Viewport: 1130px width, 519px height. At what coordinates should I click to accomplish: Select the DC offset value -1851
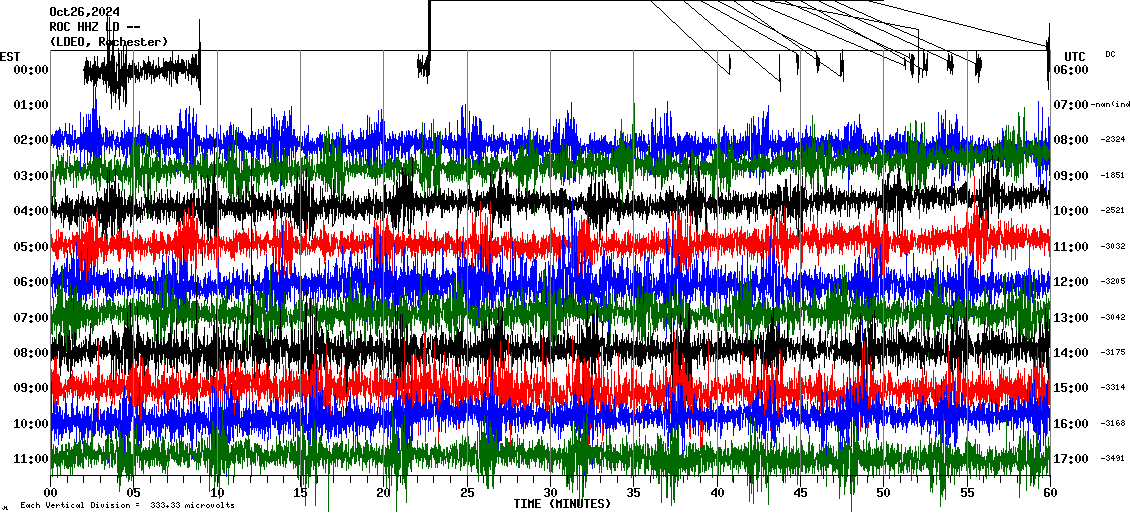[x=1111, y=175]
